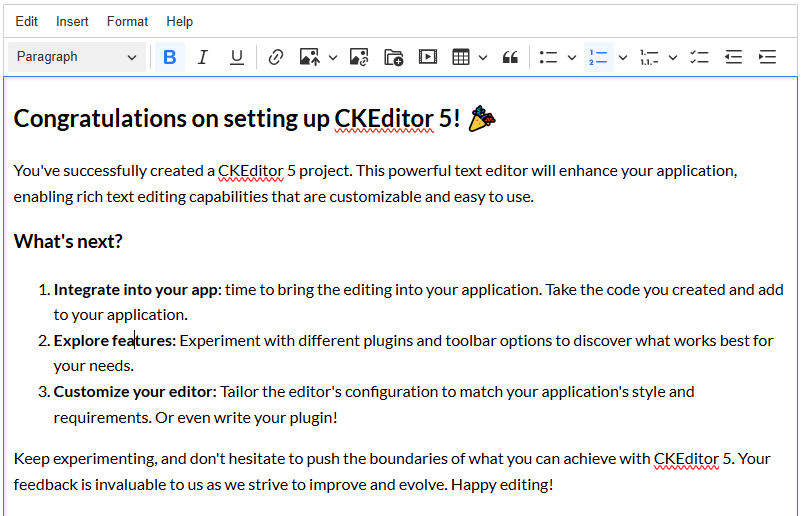The height and width of the screenshot is (516, 805).
Task: Open the Insert menu
Action: 72,22
